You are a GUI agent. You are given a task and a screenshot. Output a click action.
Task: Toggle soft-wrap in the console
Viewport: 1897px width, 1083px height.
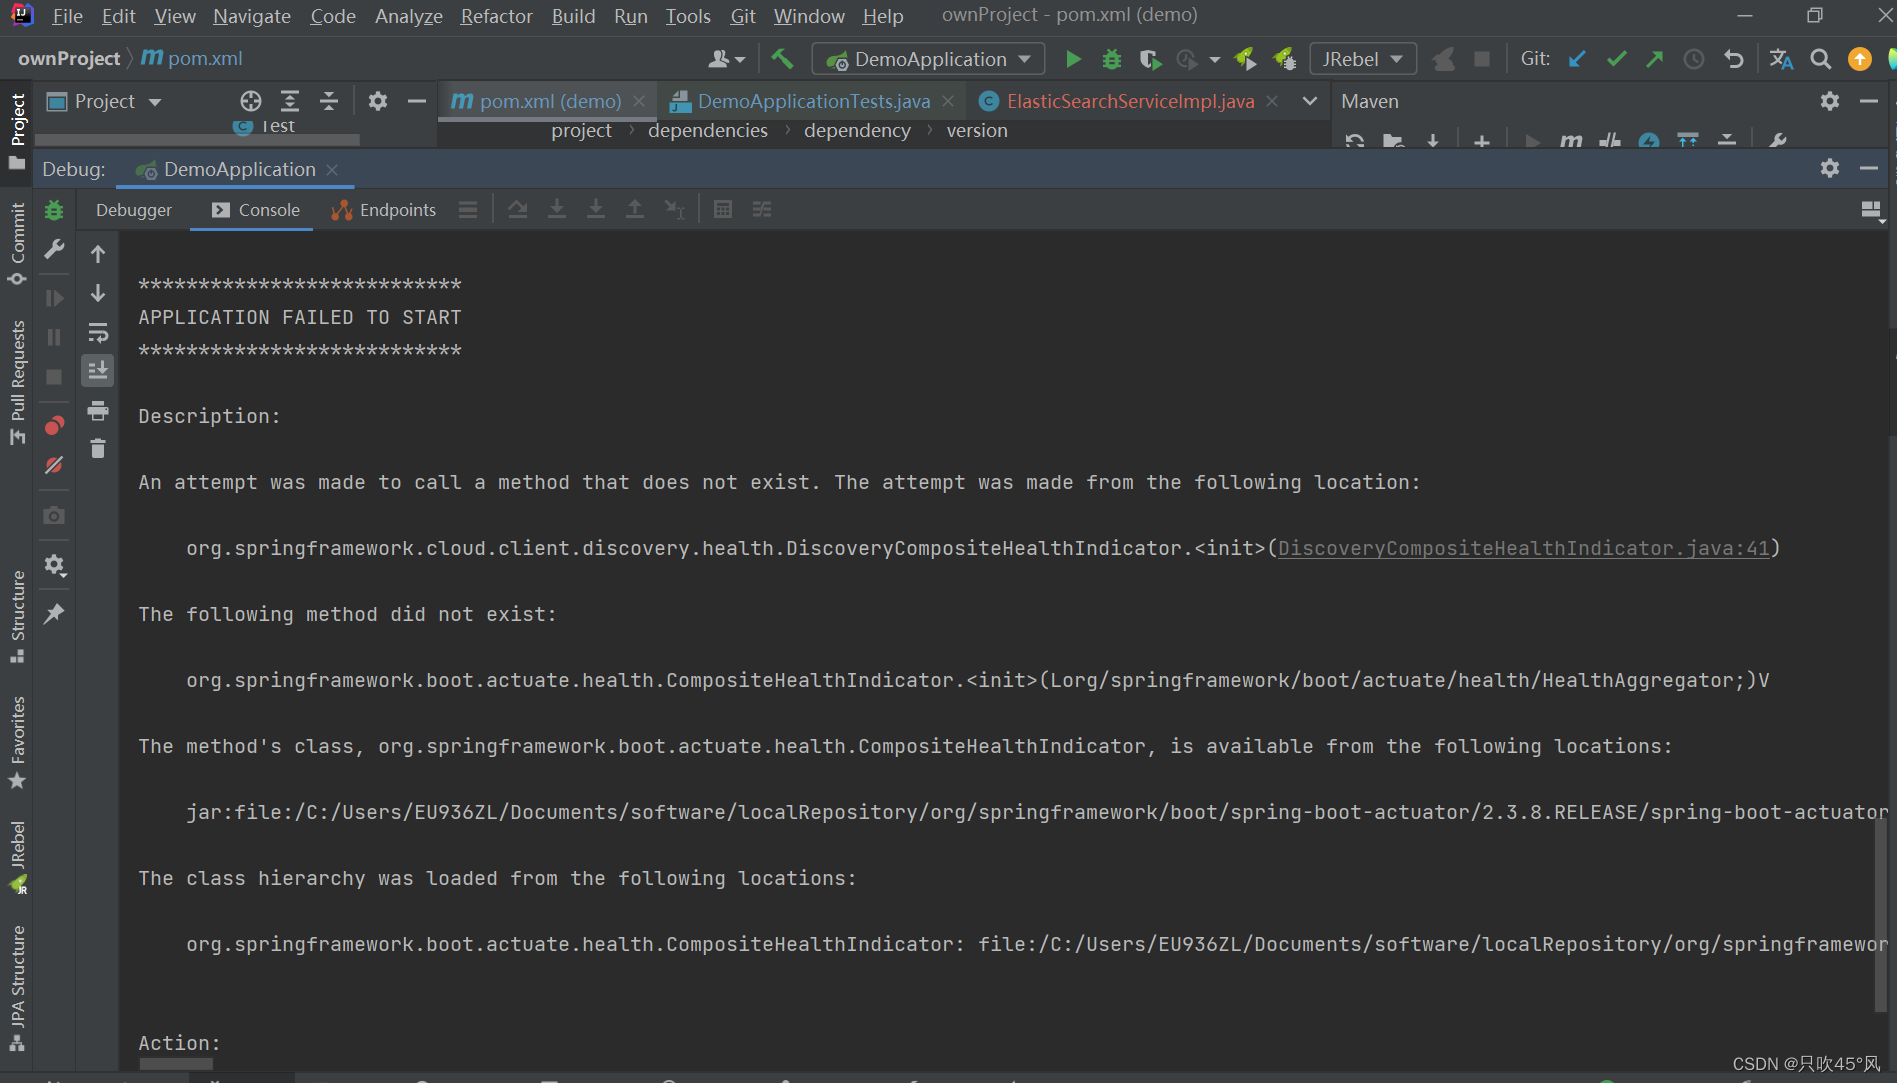click(x=98, y=332)
